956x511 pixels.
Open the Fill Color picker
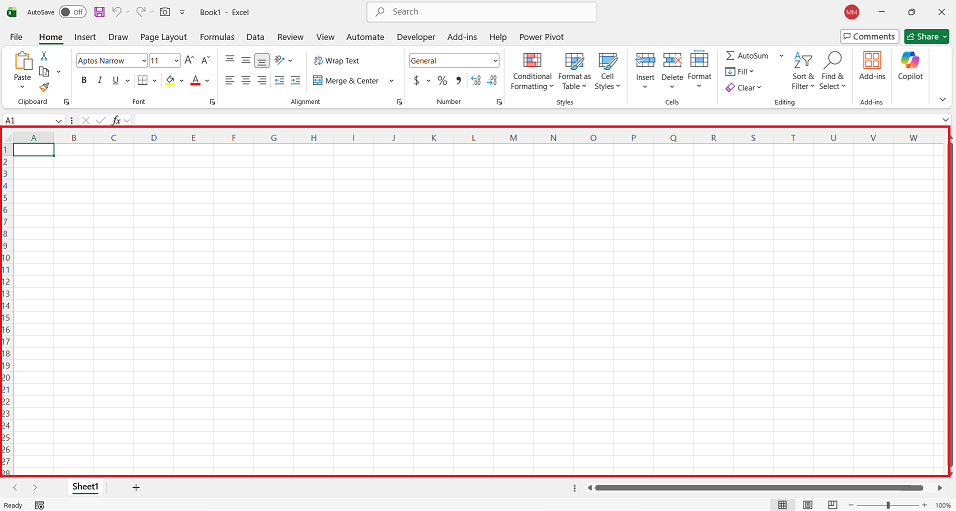coord(170,80)
